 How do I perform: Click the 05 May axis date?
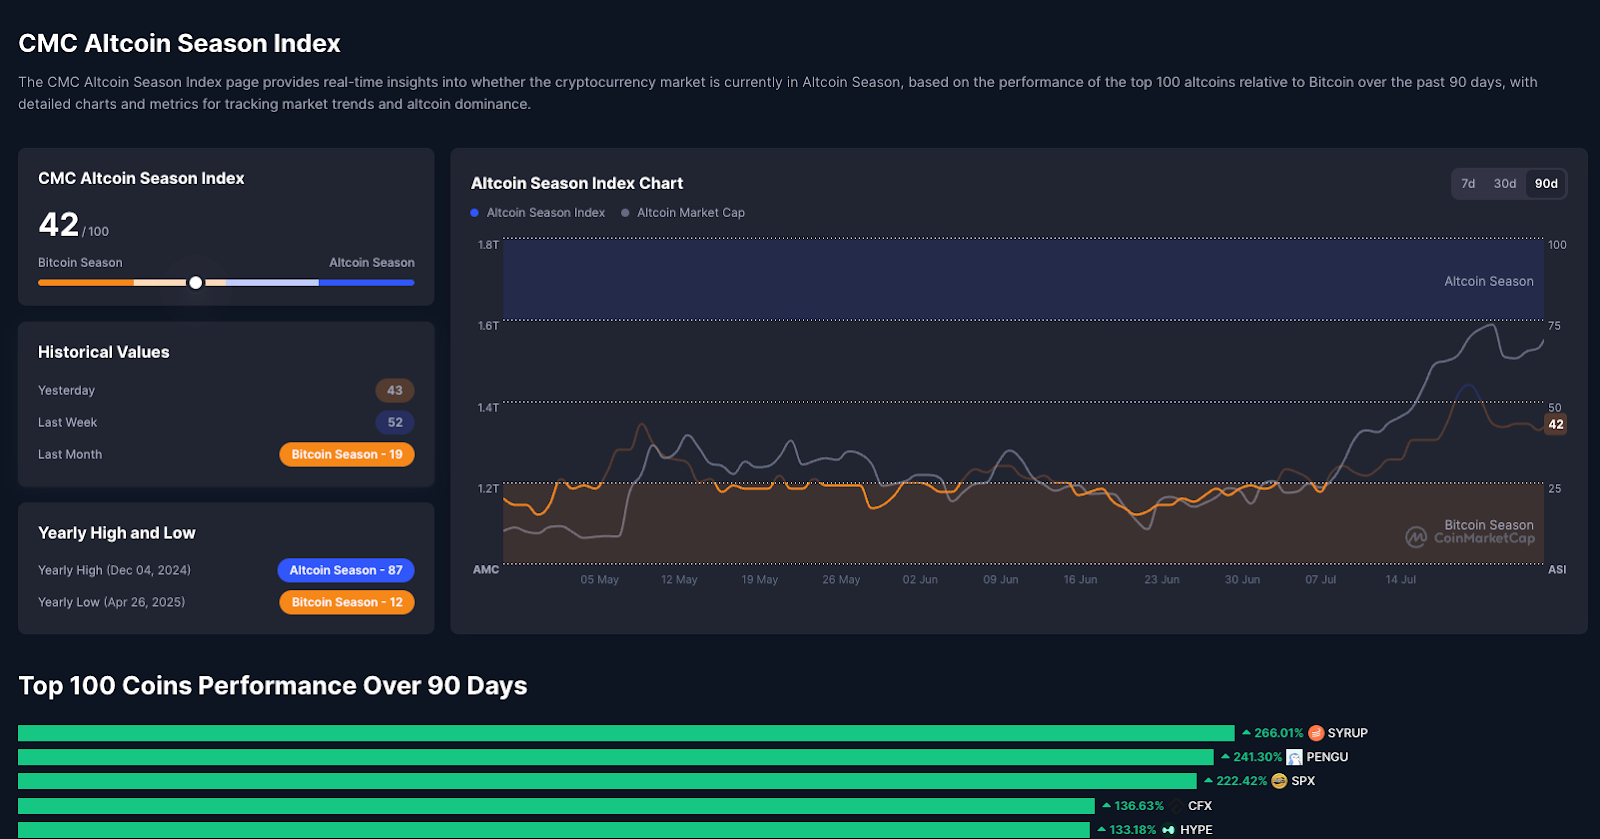coord(599,580)
